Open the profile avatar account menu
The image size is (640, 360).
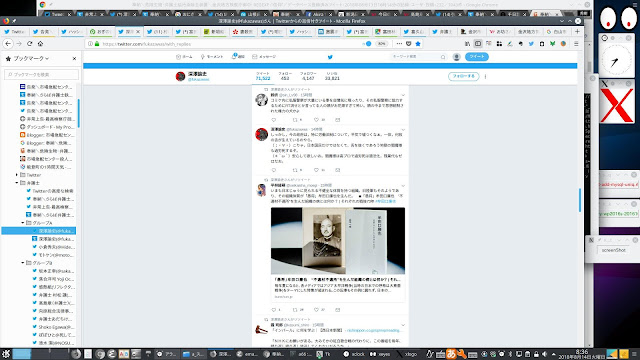point(457,57)
